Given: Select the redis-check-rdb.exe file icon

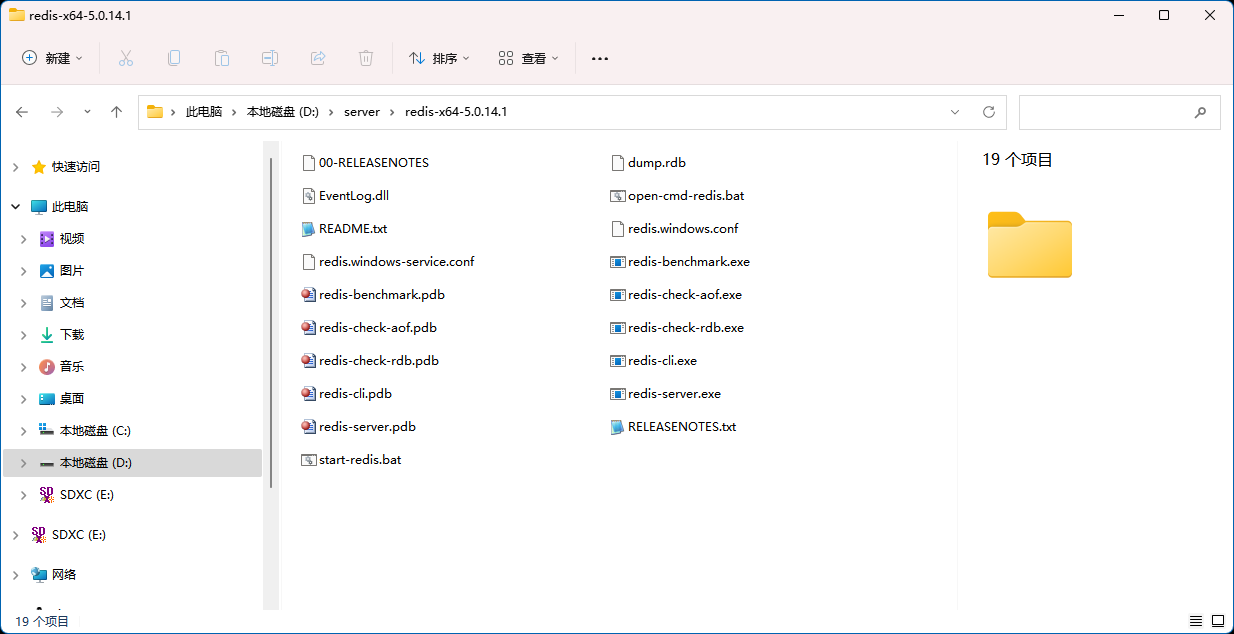Looking at the screenshot, I should point(618,328).
